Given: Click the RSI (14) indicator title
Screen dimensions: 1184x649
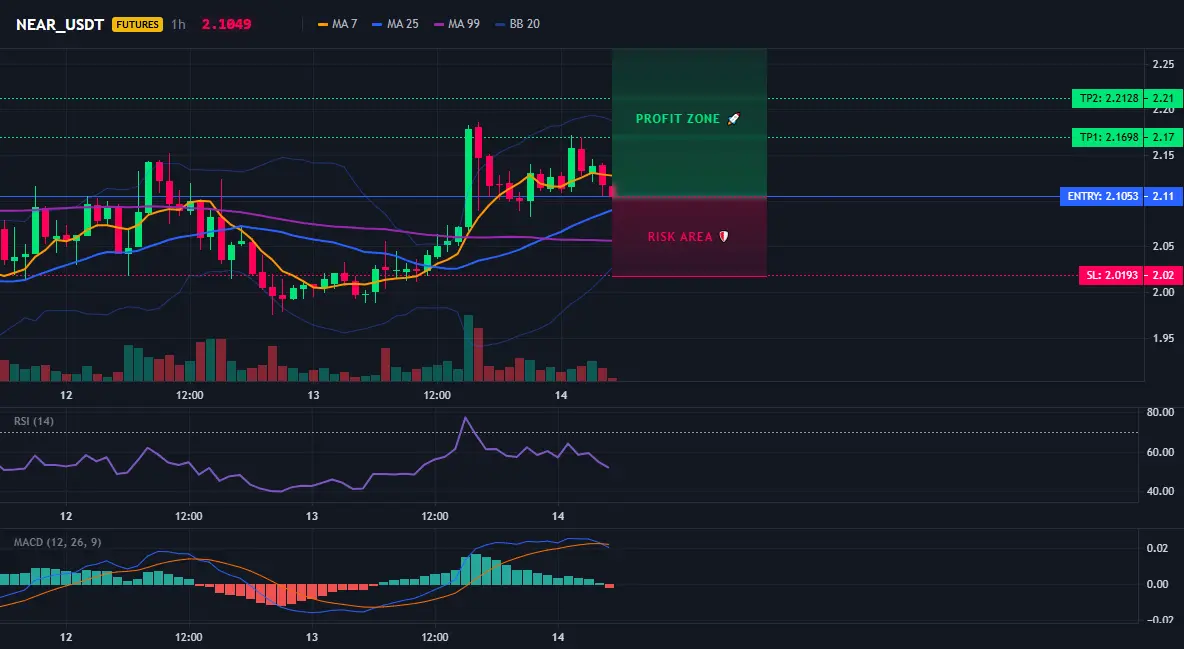Looking at the screenshot, I should (34, 421).
